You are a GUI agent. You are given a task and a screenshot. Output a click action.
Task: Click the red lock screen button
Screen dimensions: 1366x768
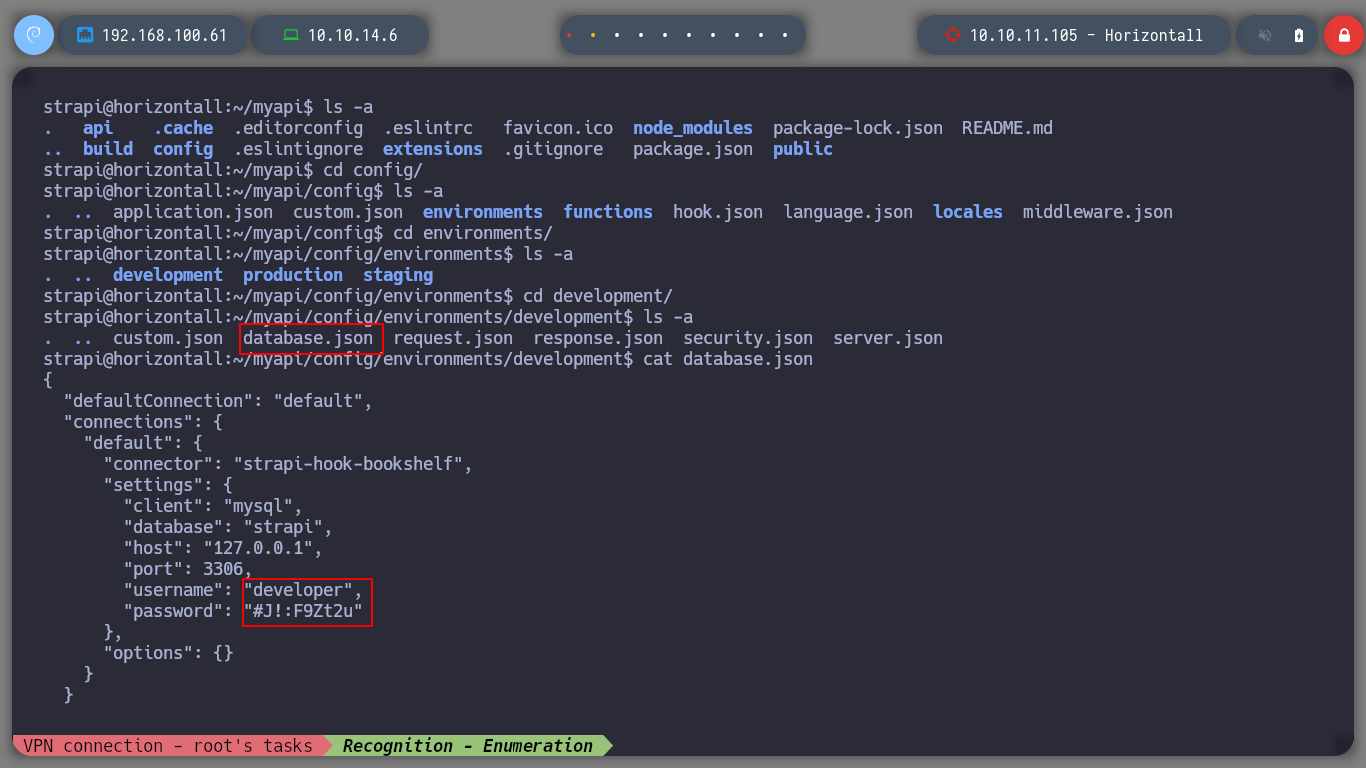(1343, 35)
